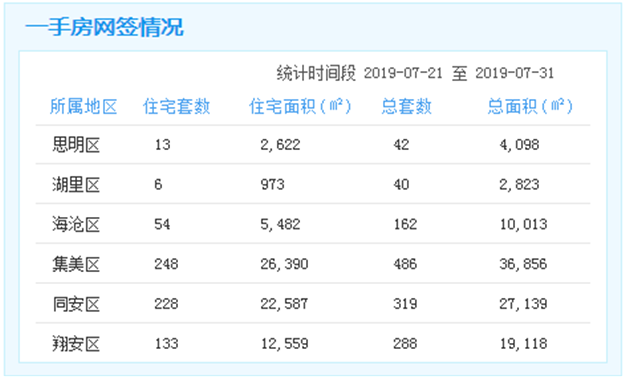
Task: Click 同安区 住宅套数 value 228
Action: click(166, 304)
